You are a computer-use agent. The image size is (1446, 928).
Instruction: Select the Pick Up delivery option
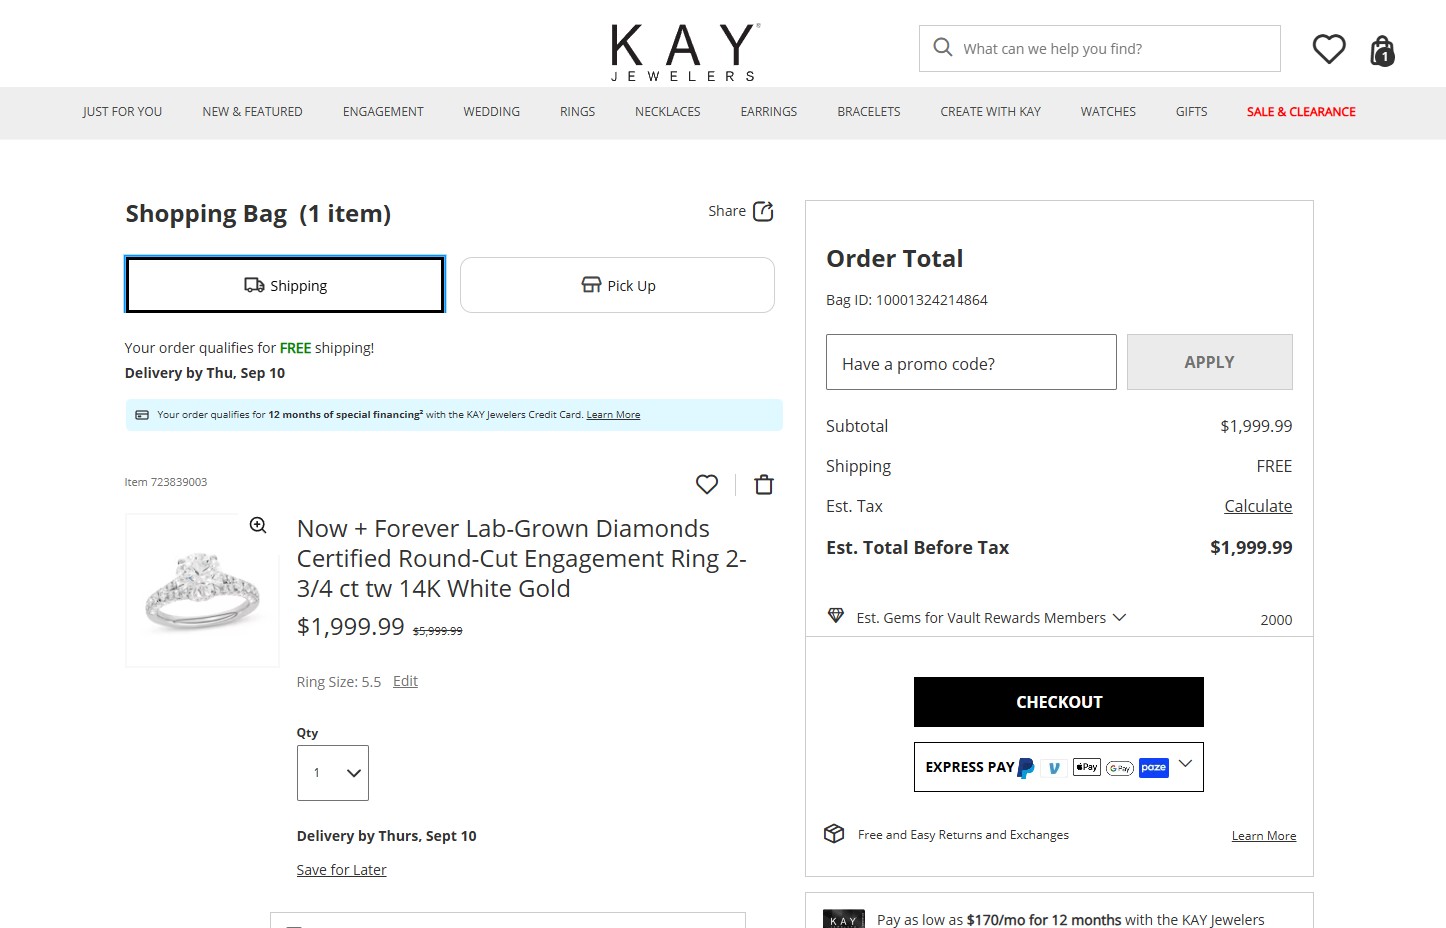[x=617, y=285]
